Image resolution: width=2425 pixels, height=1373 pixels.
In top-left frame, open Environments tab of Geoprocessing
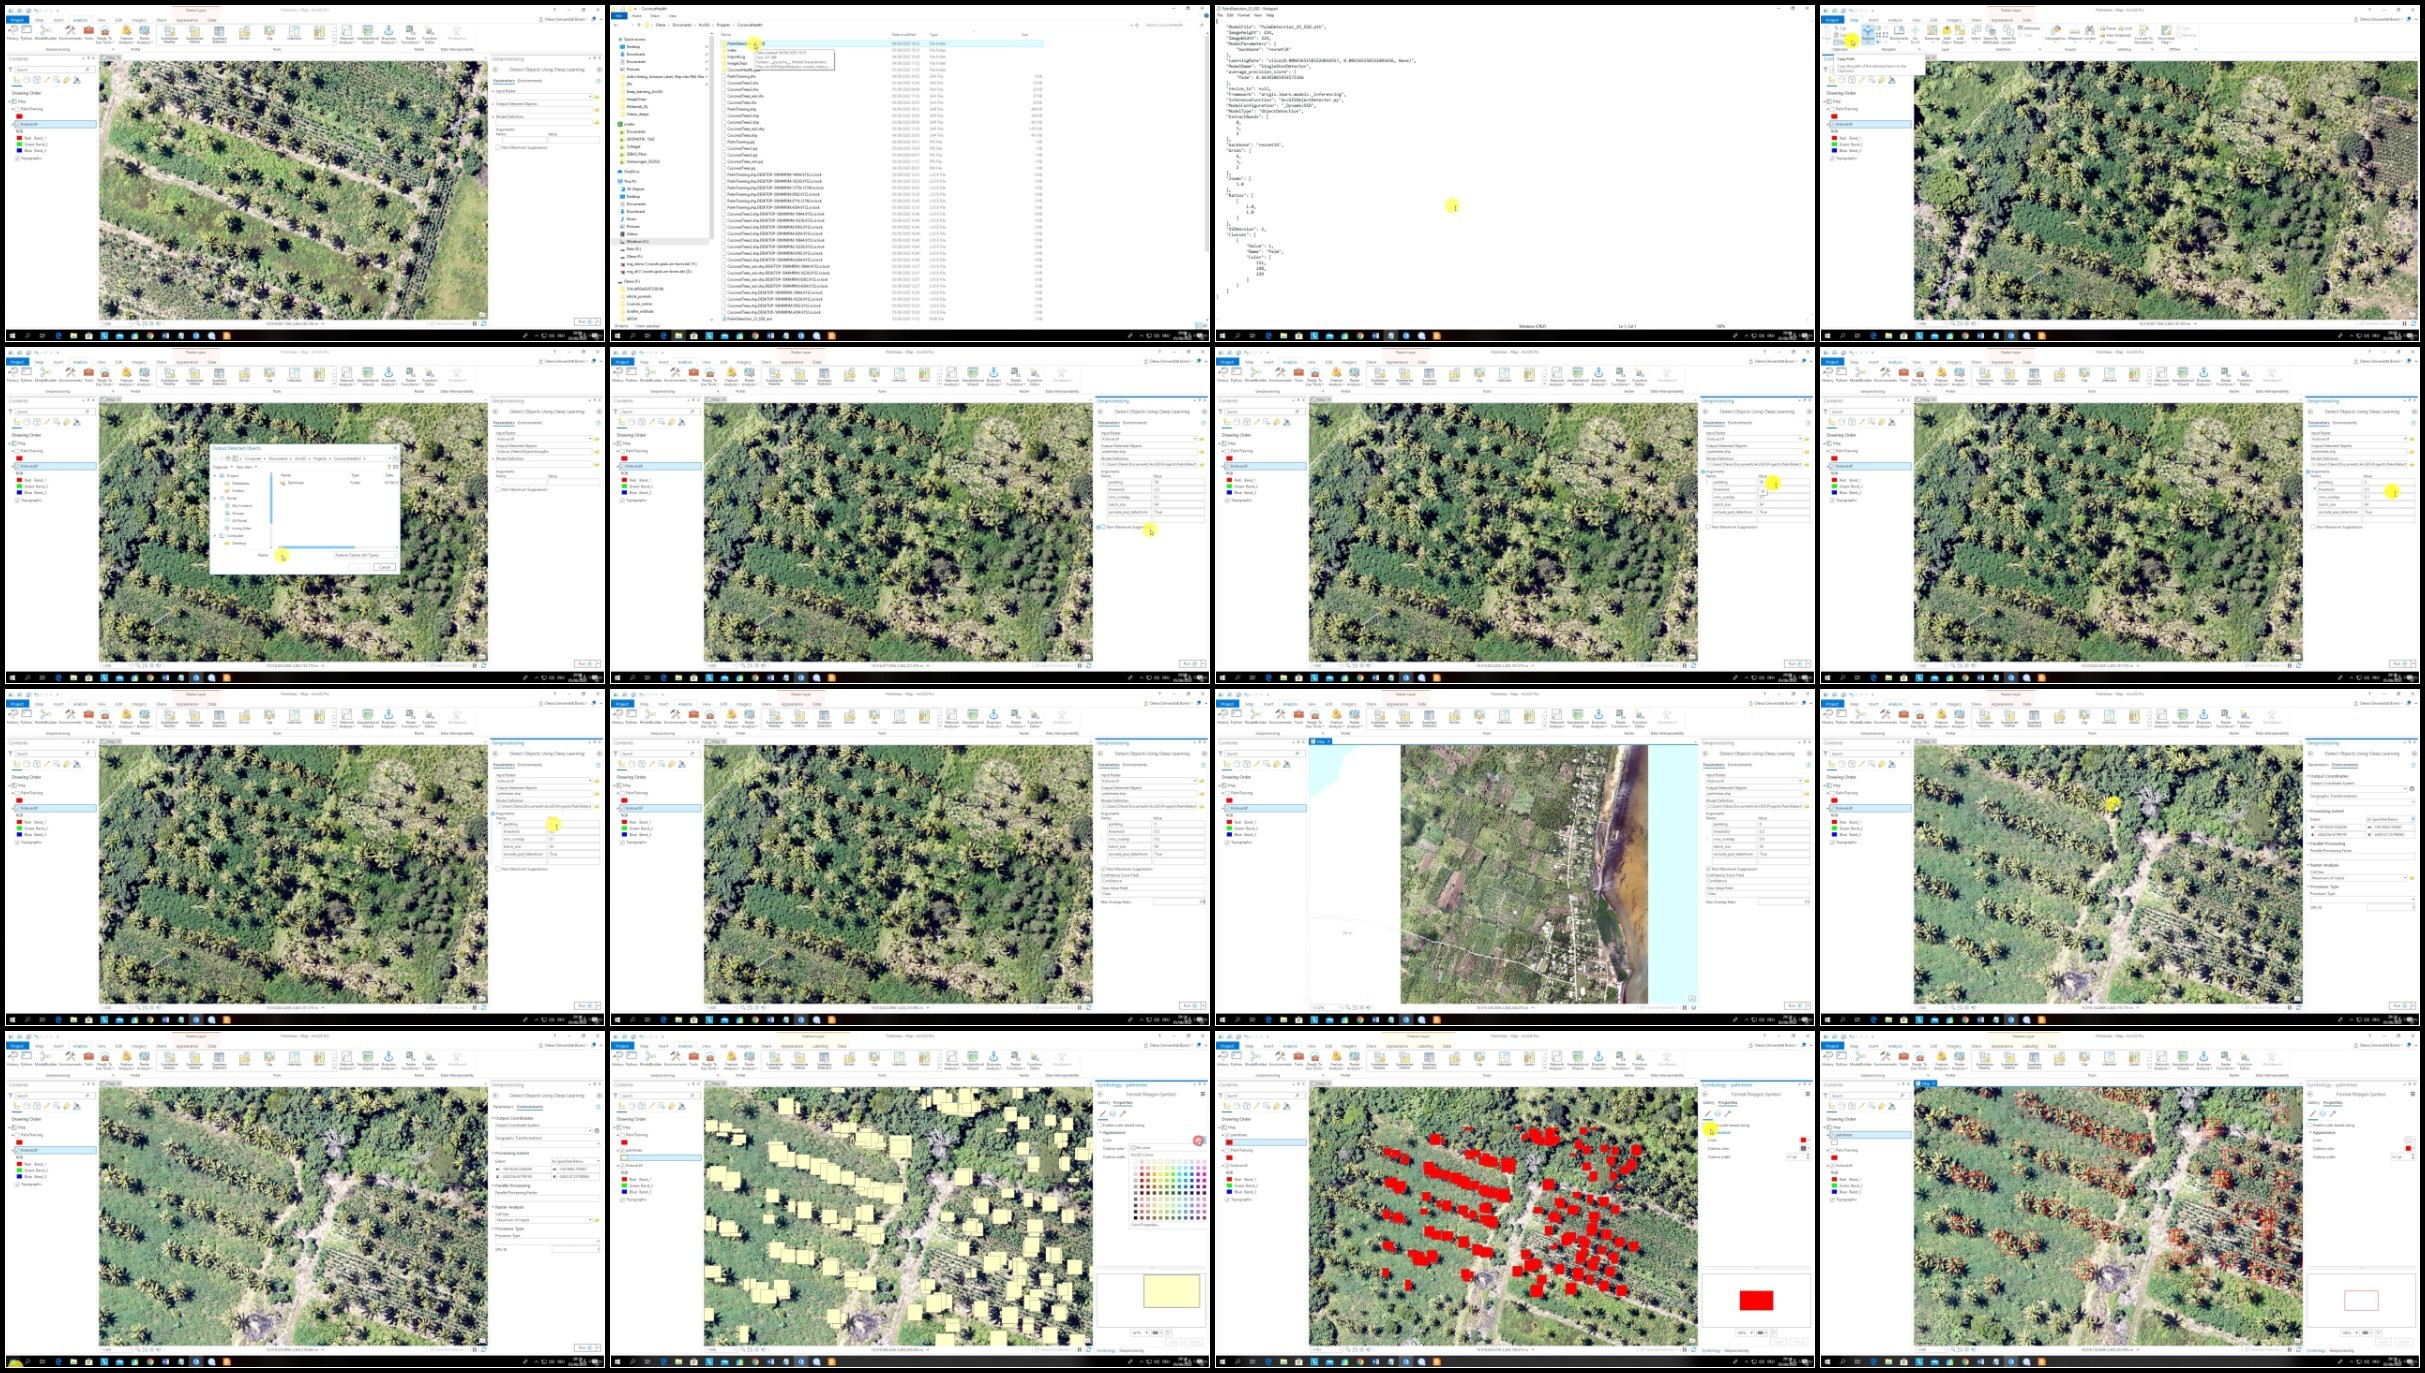coord(530,81)
